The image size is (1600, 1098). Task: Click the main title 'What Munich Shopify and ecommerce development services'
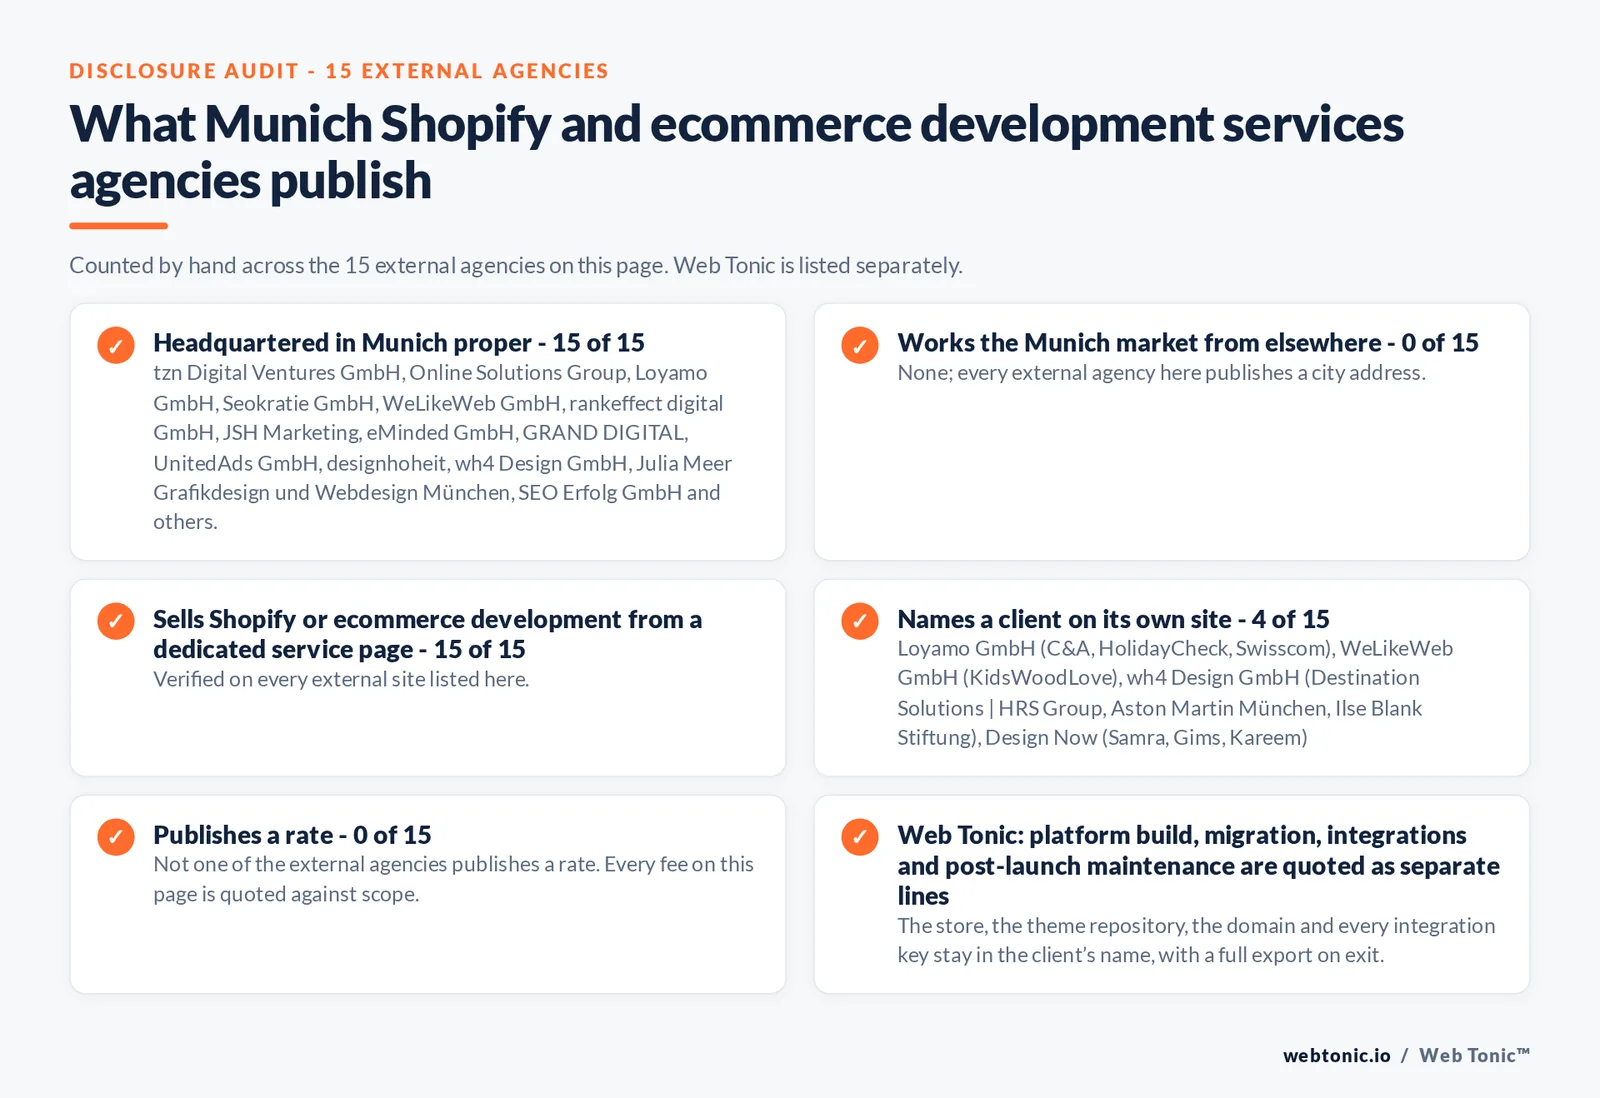737,152
